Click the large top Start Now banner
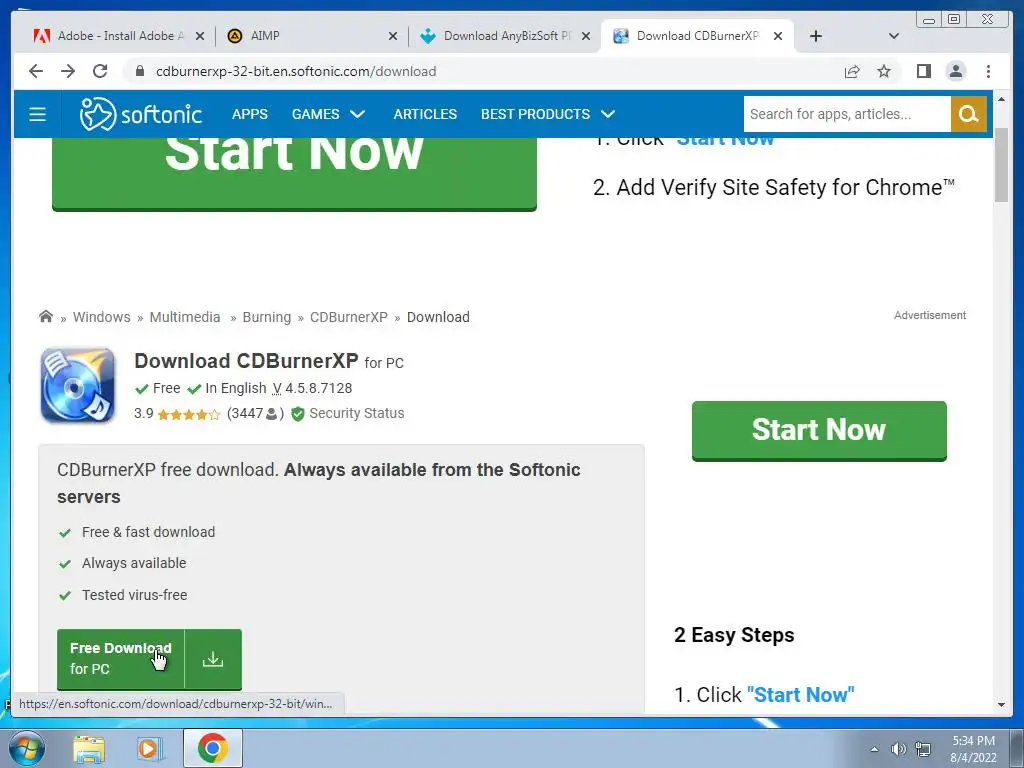1024x768 pixels. 294,173
